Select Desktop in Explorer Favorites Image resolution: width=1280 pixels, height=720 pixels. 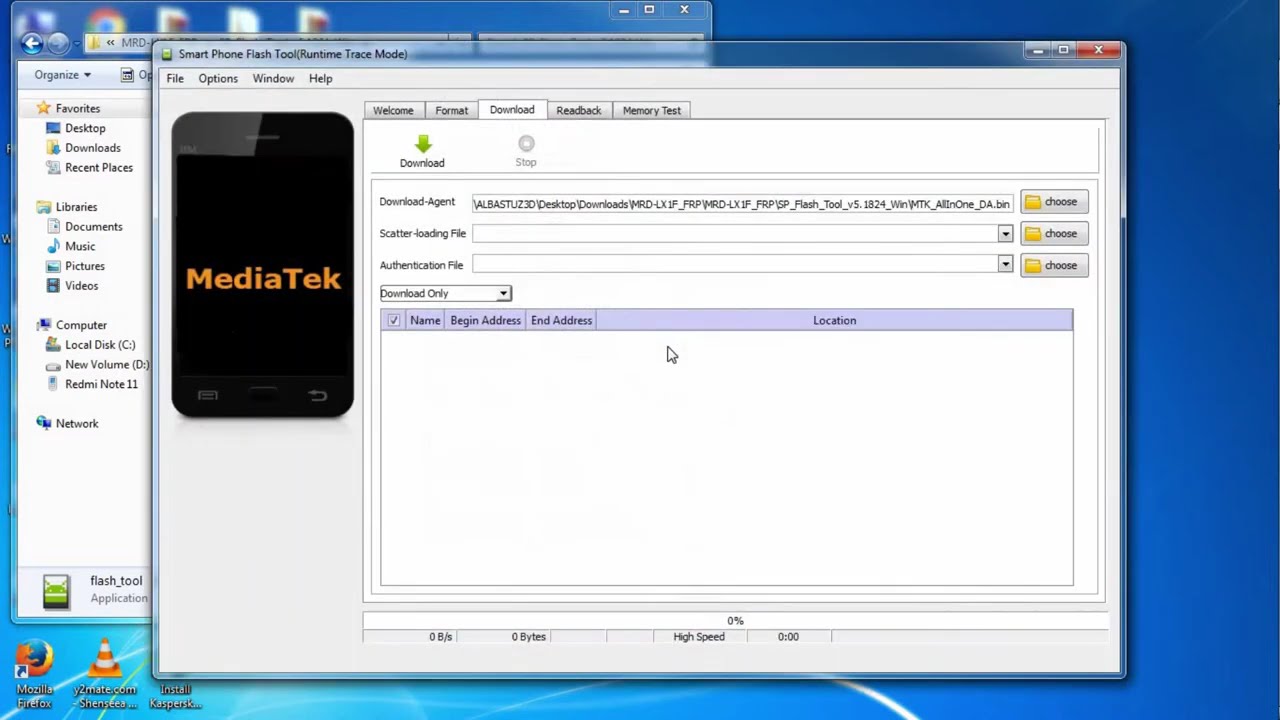(x=85, y=128)
